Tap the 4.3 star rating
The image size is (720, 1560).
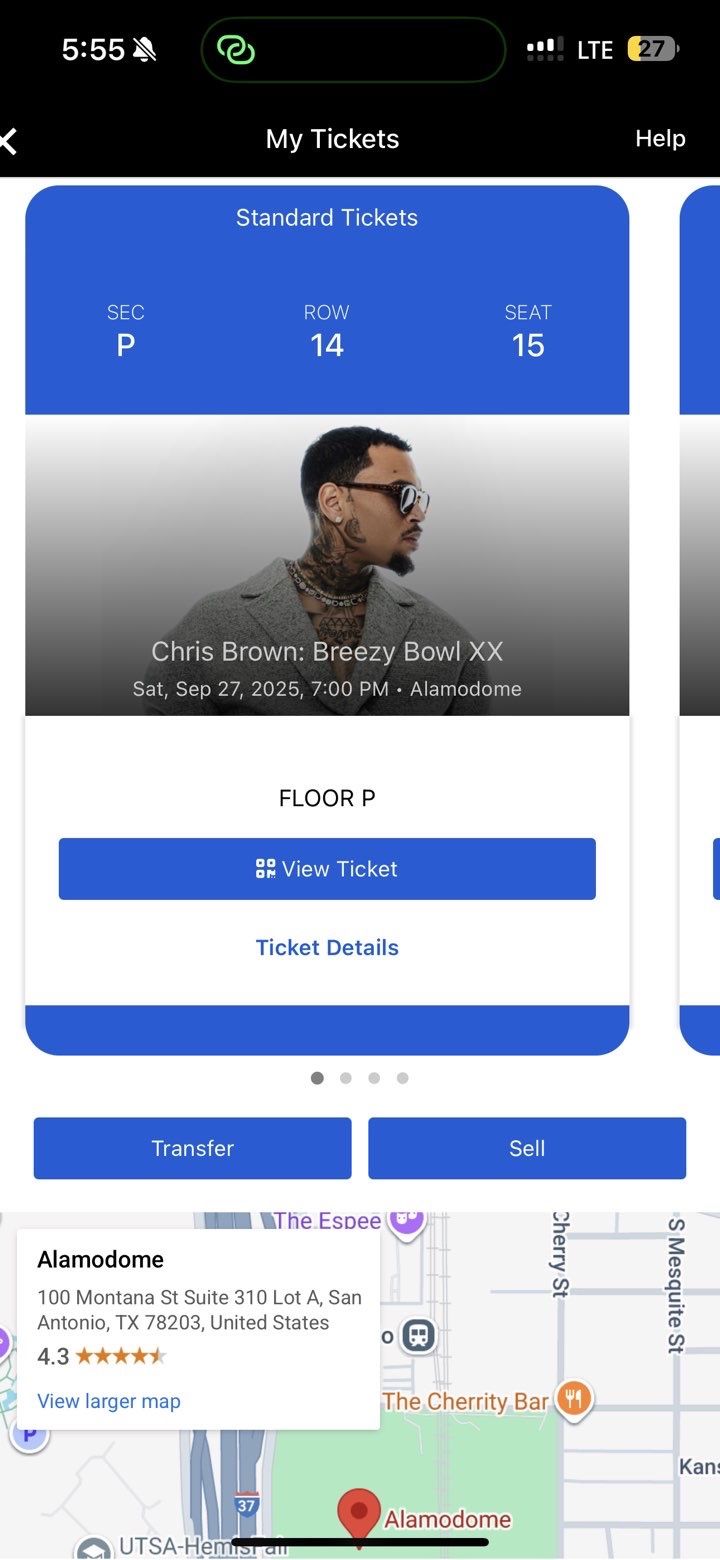tap(100, 1356)
